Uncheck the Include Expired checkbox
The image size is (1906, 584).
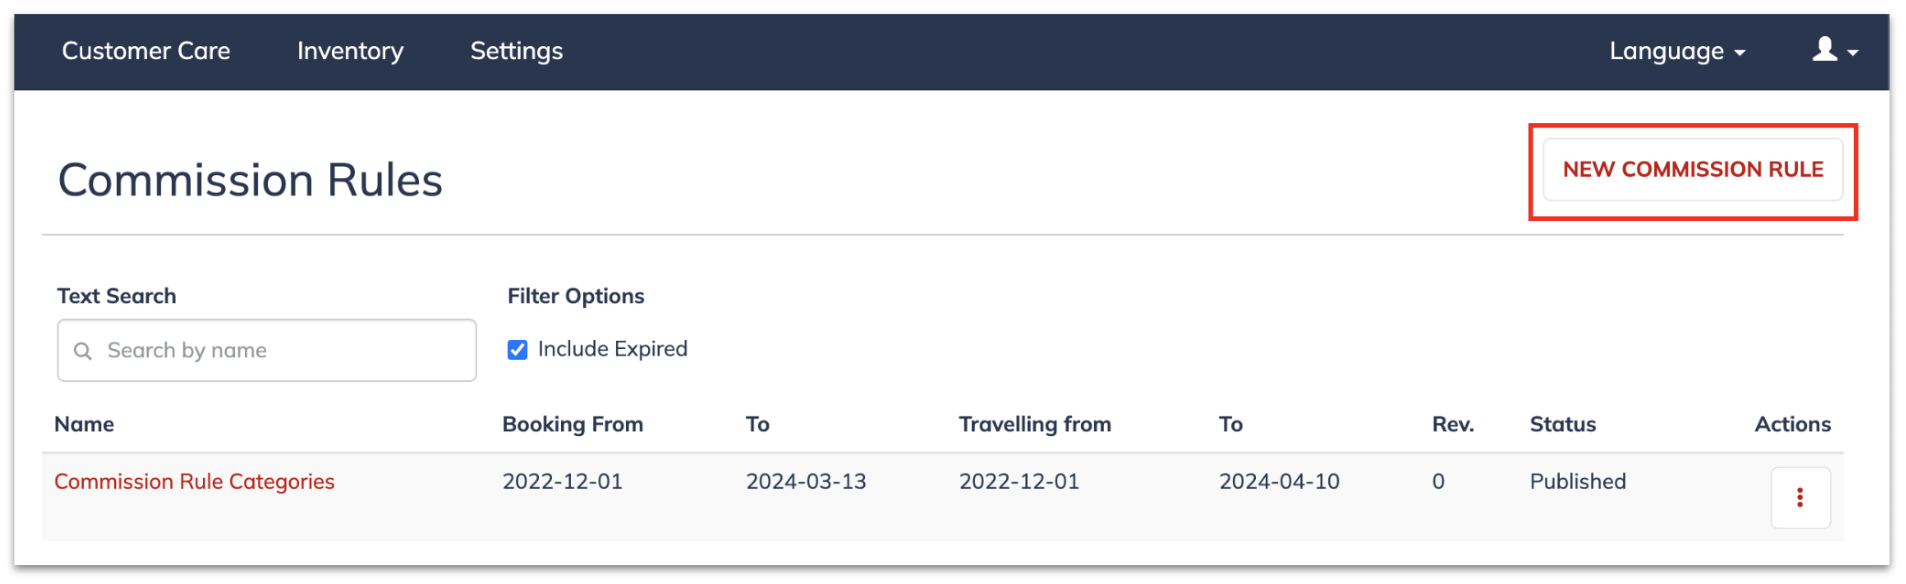tap(517, 350)
